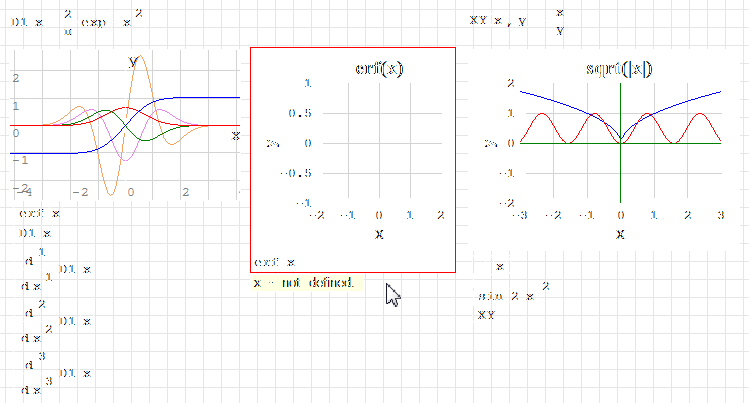749x403 pixels.
Task: Click the bottom-right corner resize handle of erf plot
Action: click(450, 246)
